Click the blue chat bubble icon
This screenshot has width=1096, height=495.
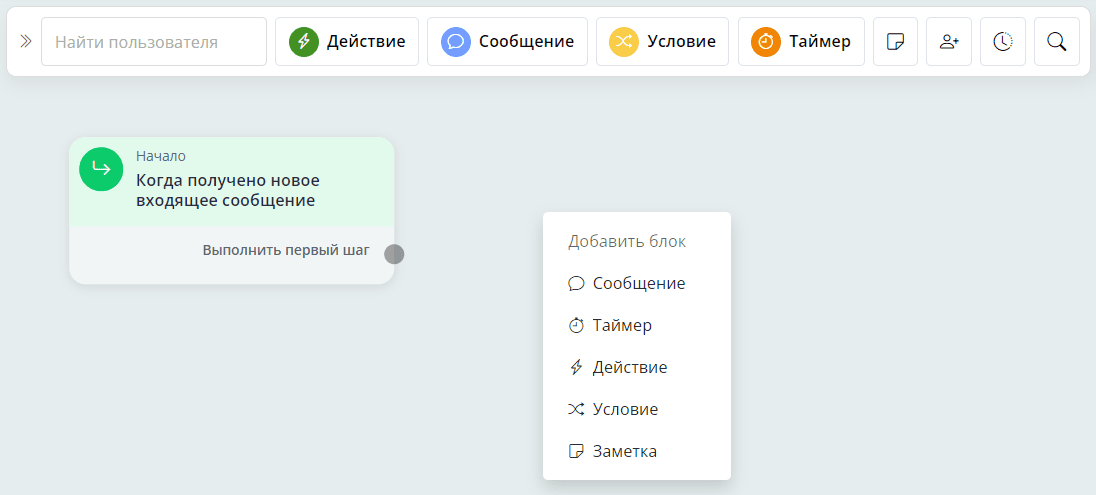tap(456, 42)
